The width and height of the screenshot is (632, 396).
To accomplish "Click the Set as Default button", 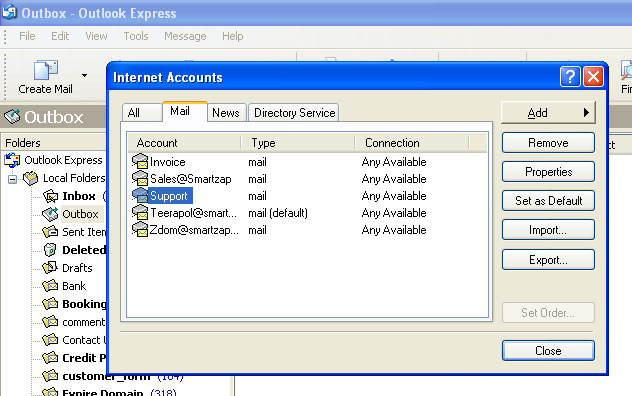I will tap(548, 201).
